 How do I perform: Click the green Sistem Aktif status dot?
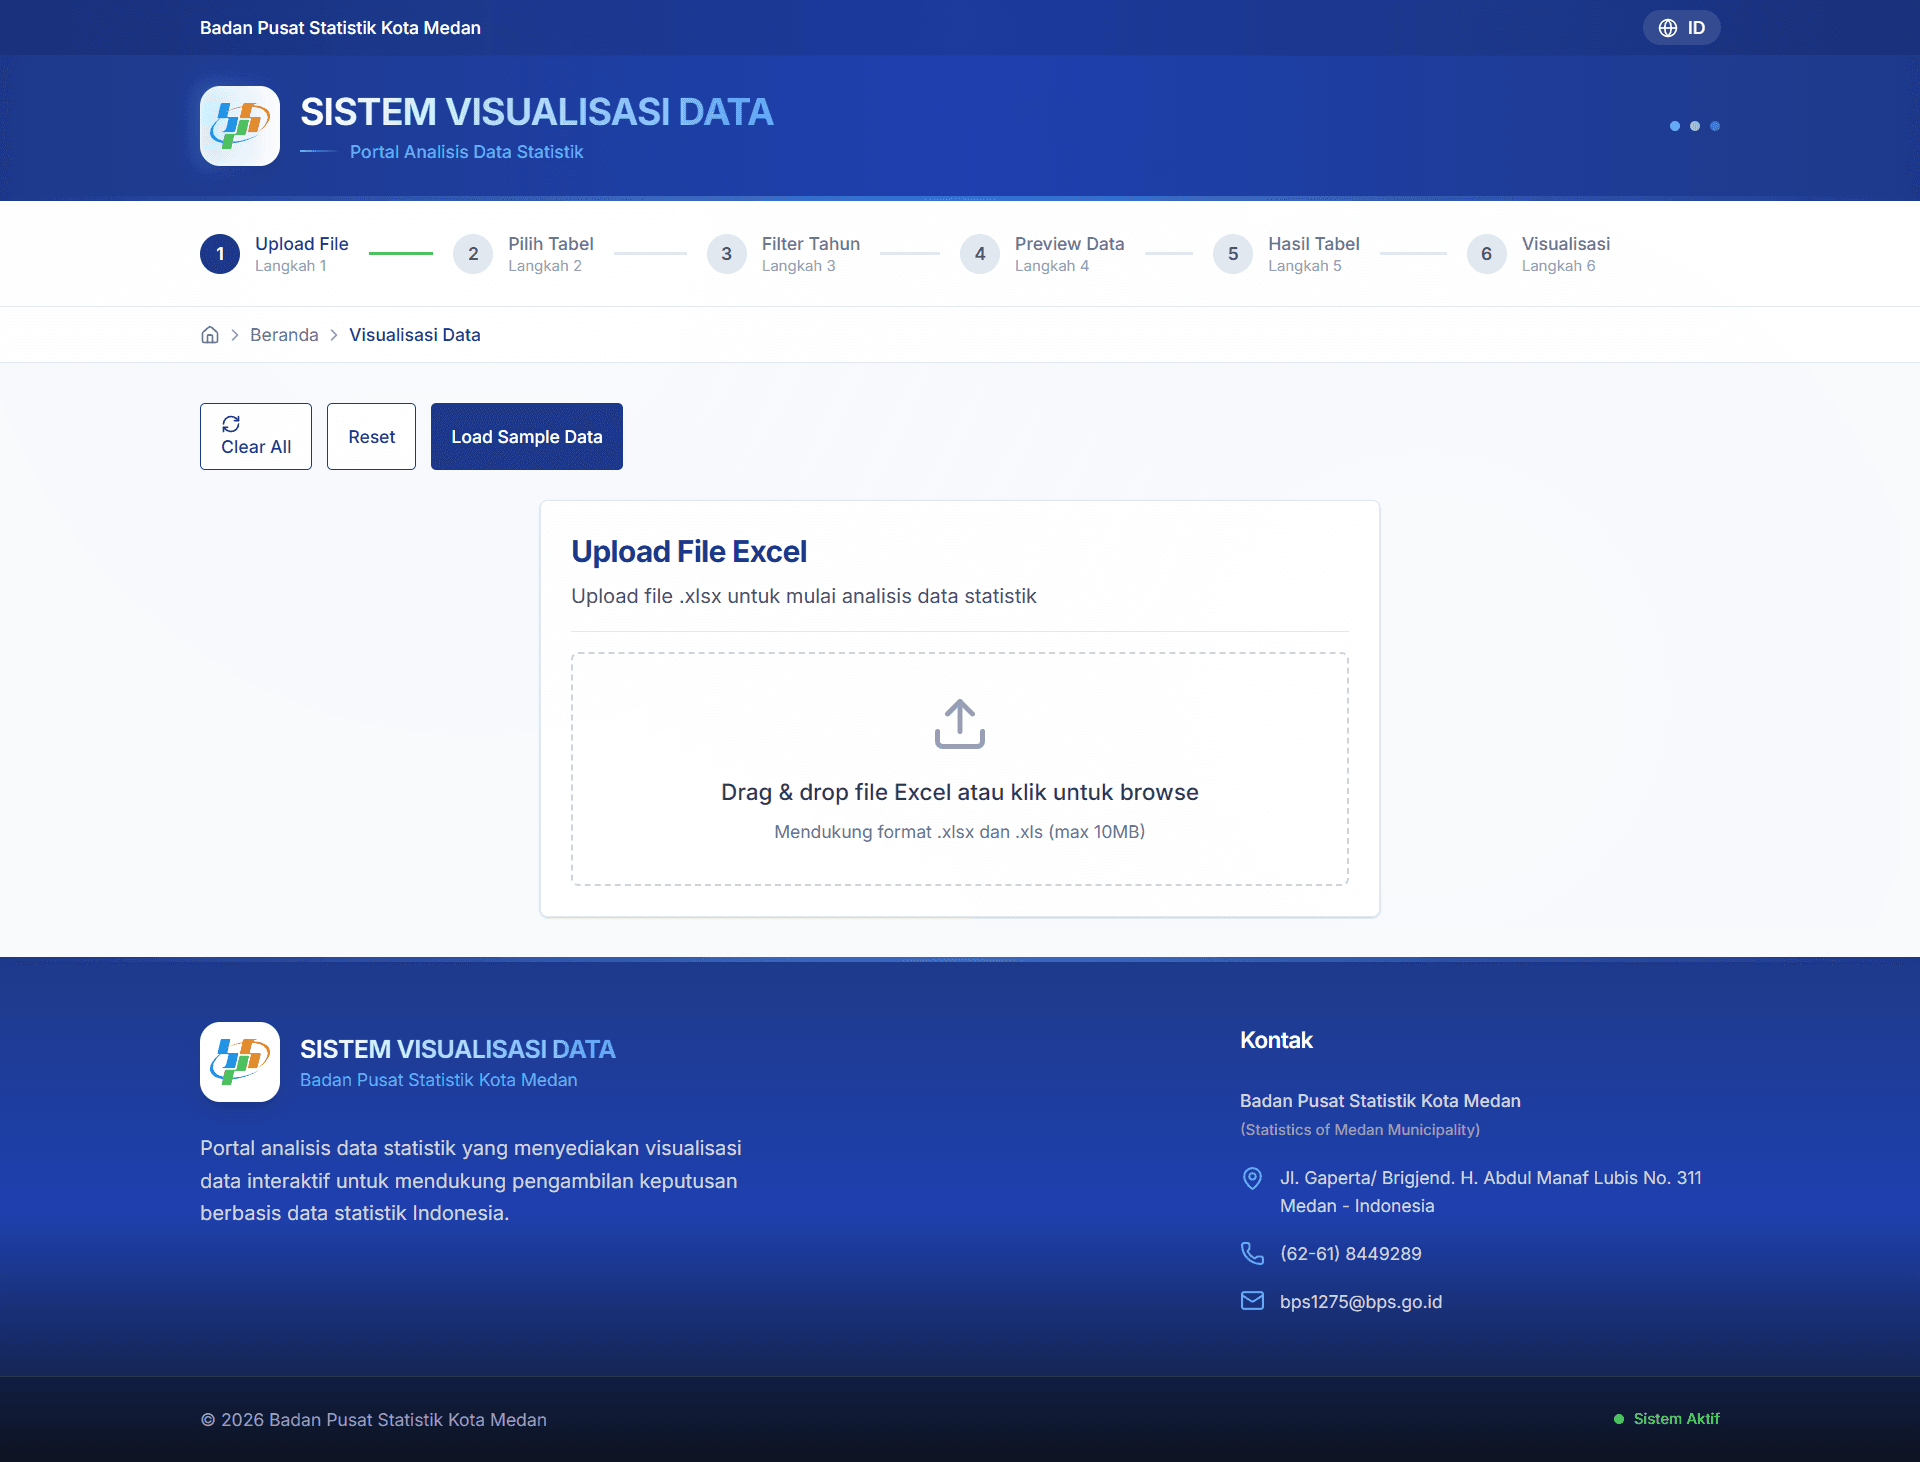(x=1619, y=1419)
